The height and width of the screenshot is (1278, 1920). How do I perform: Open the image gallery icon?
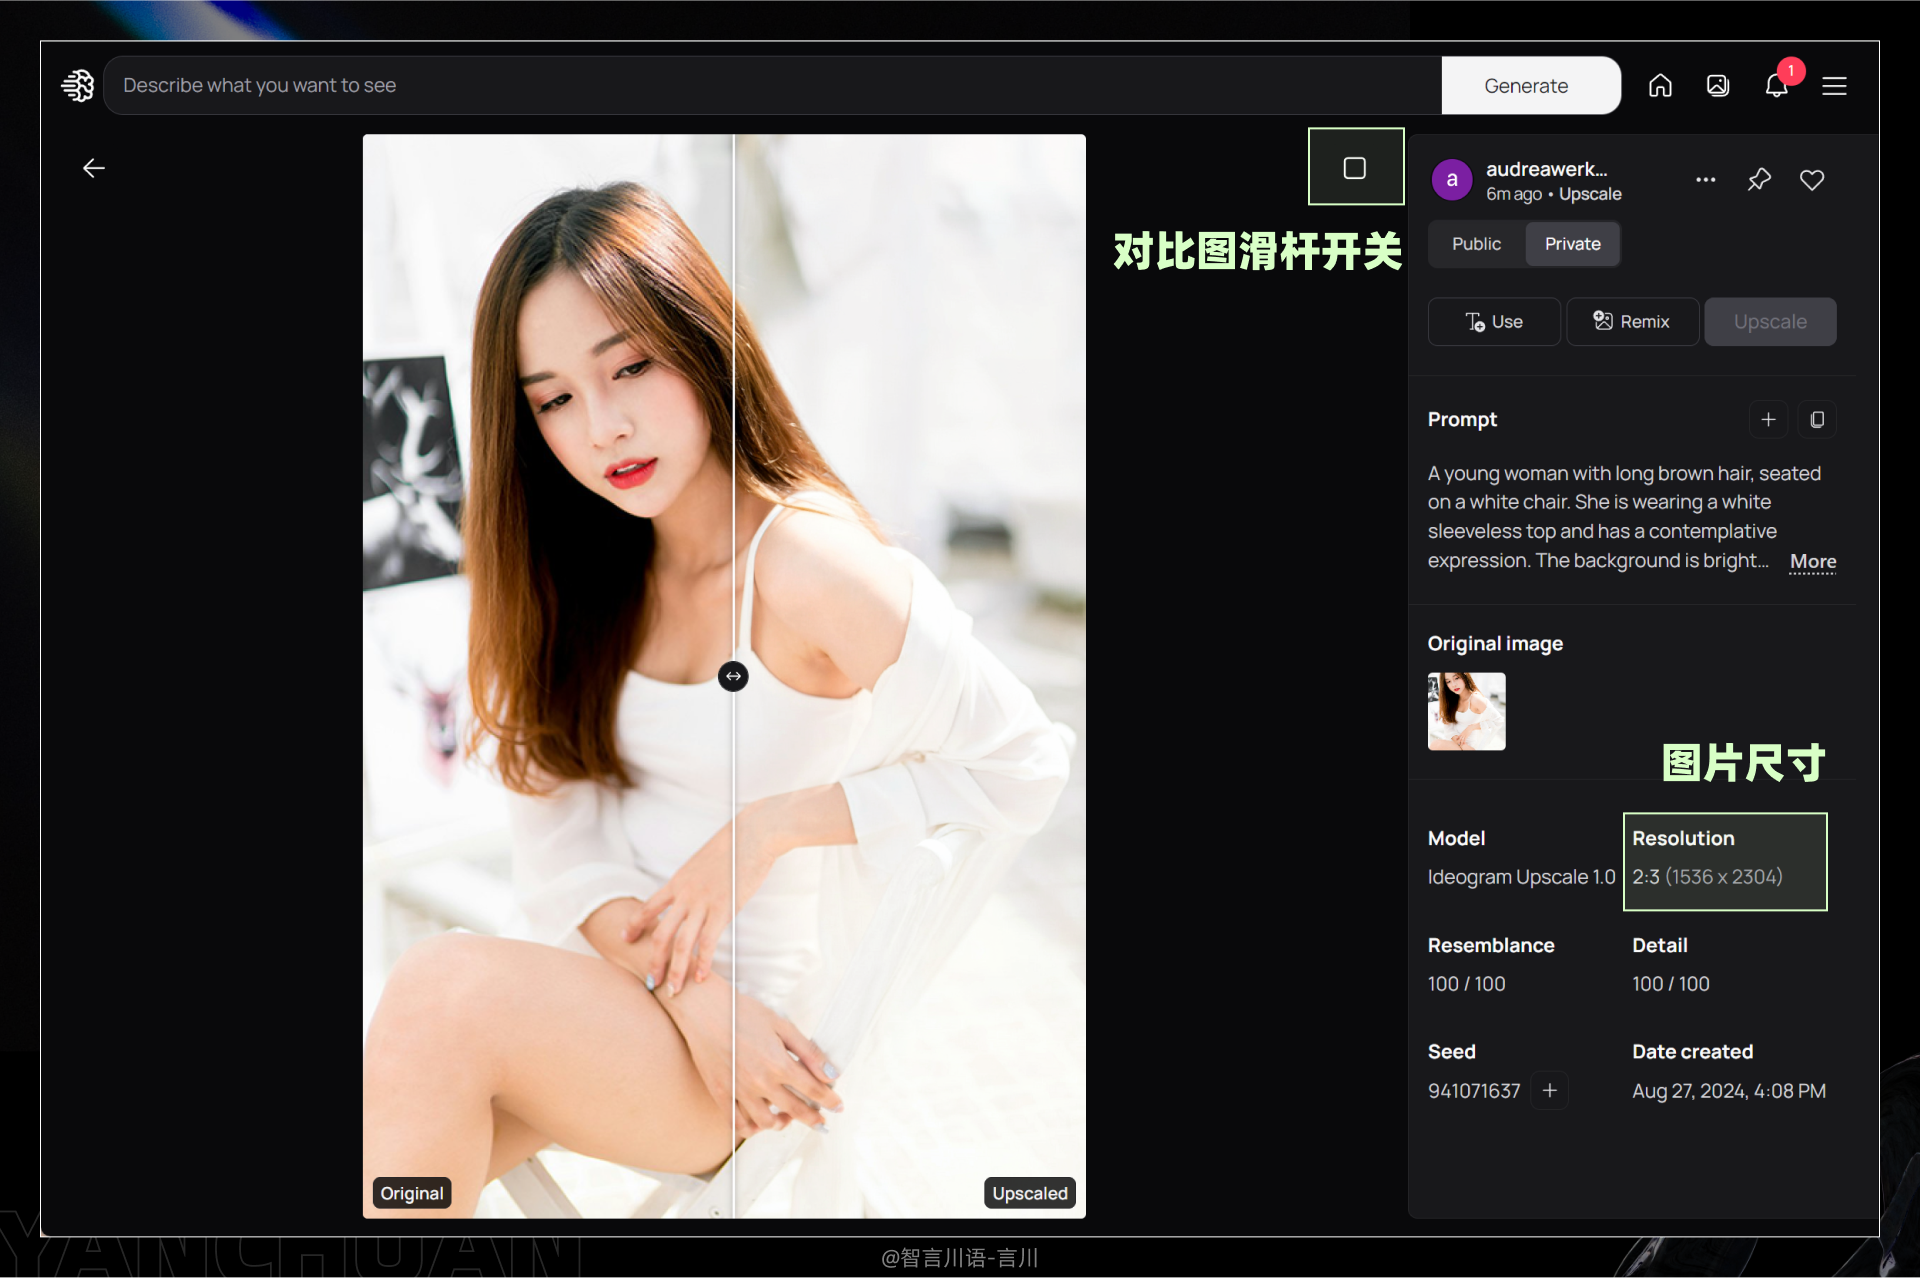click(x=1718, y=86)
